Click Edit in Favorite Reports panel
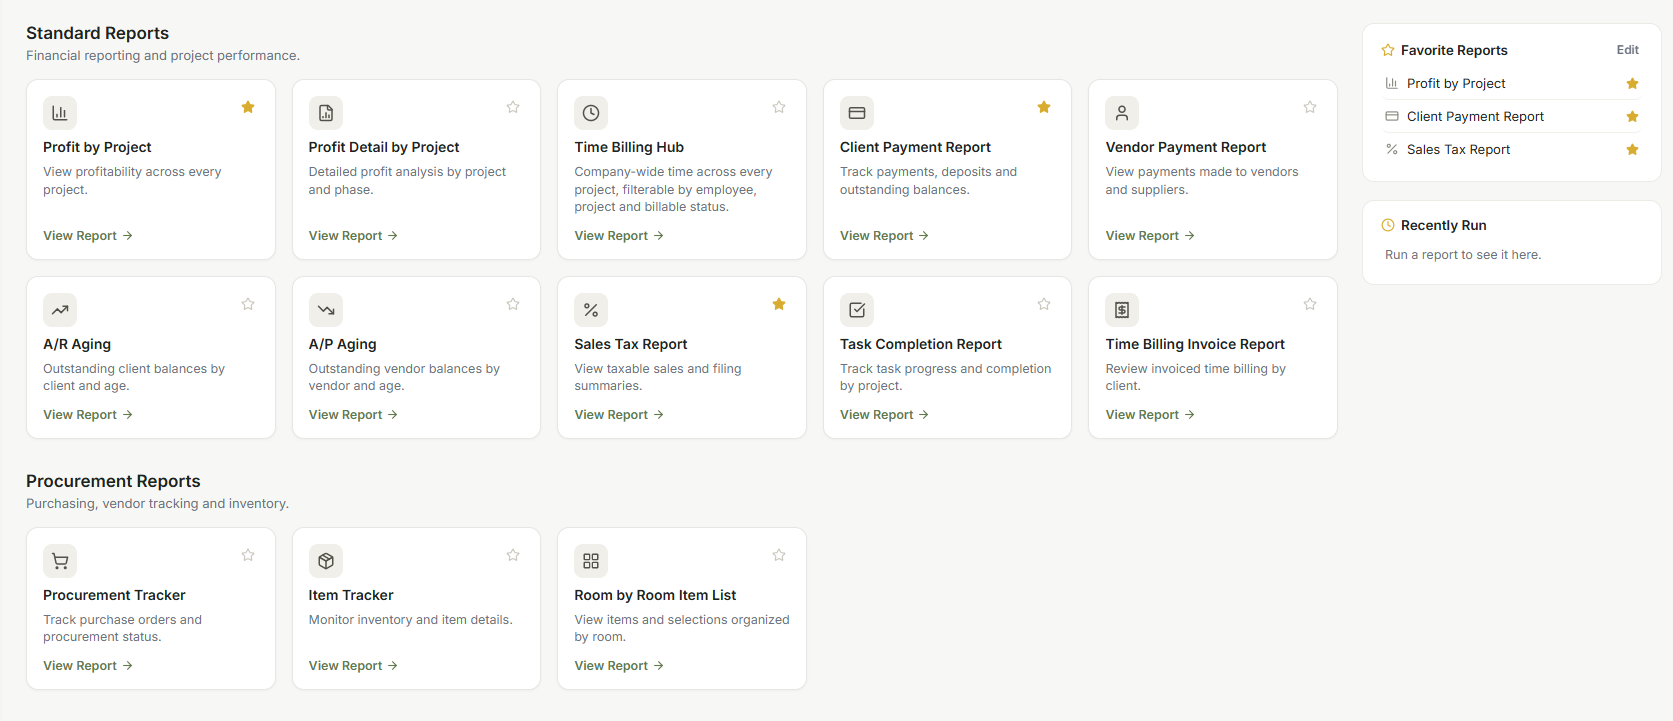This screenshot has height=721, width=1673. tap(1628, 50)
